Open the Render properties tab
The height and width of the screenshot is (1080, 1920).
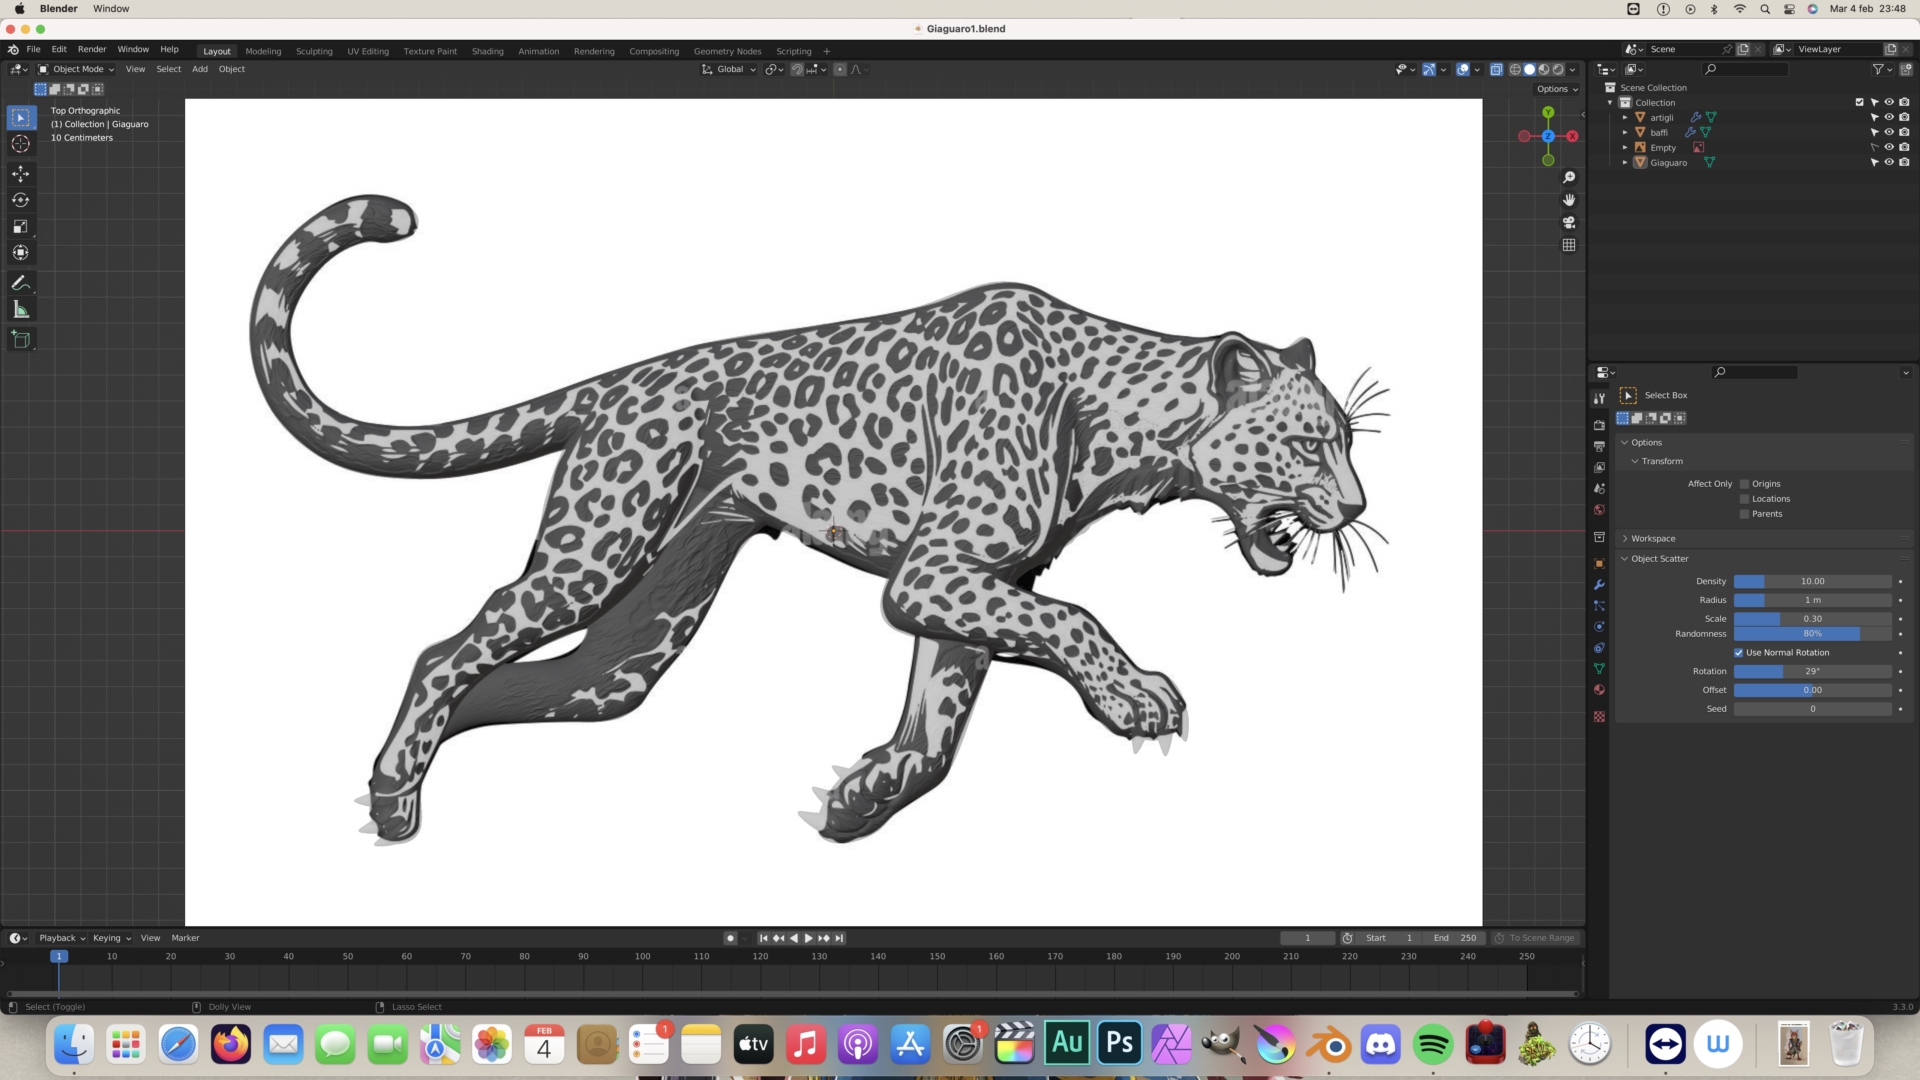pos(1599,425)
